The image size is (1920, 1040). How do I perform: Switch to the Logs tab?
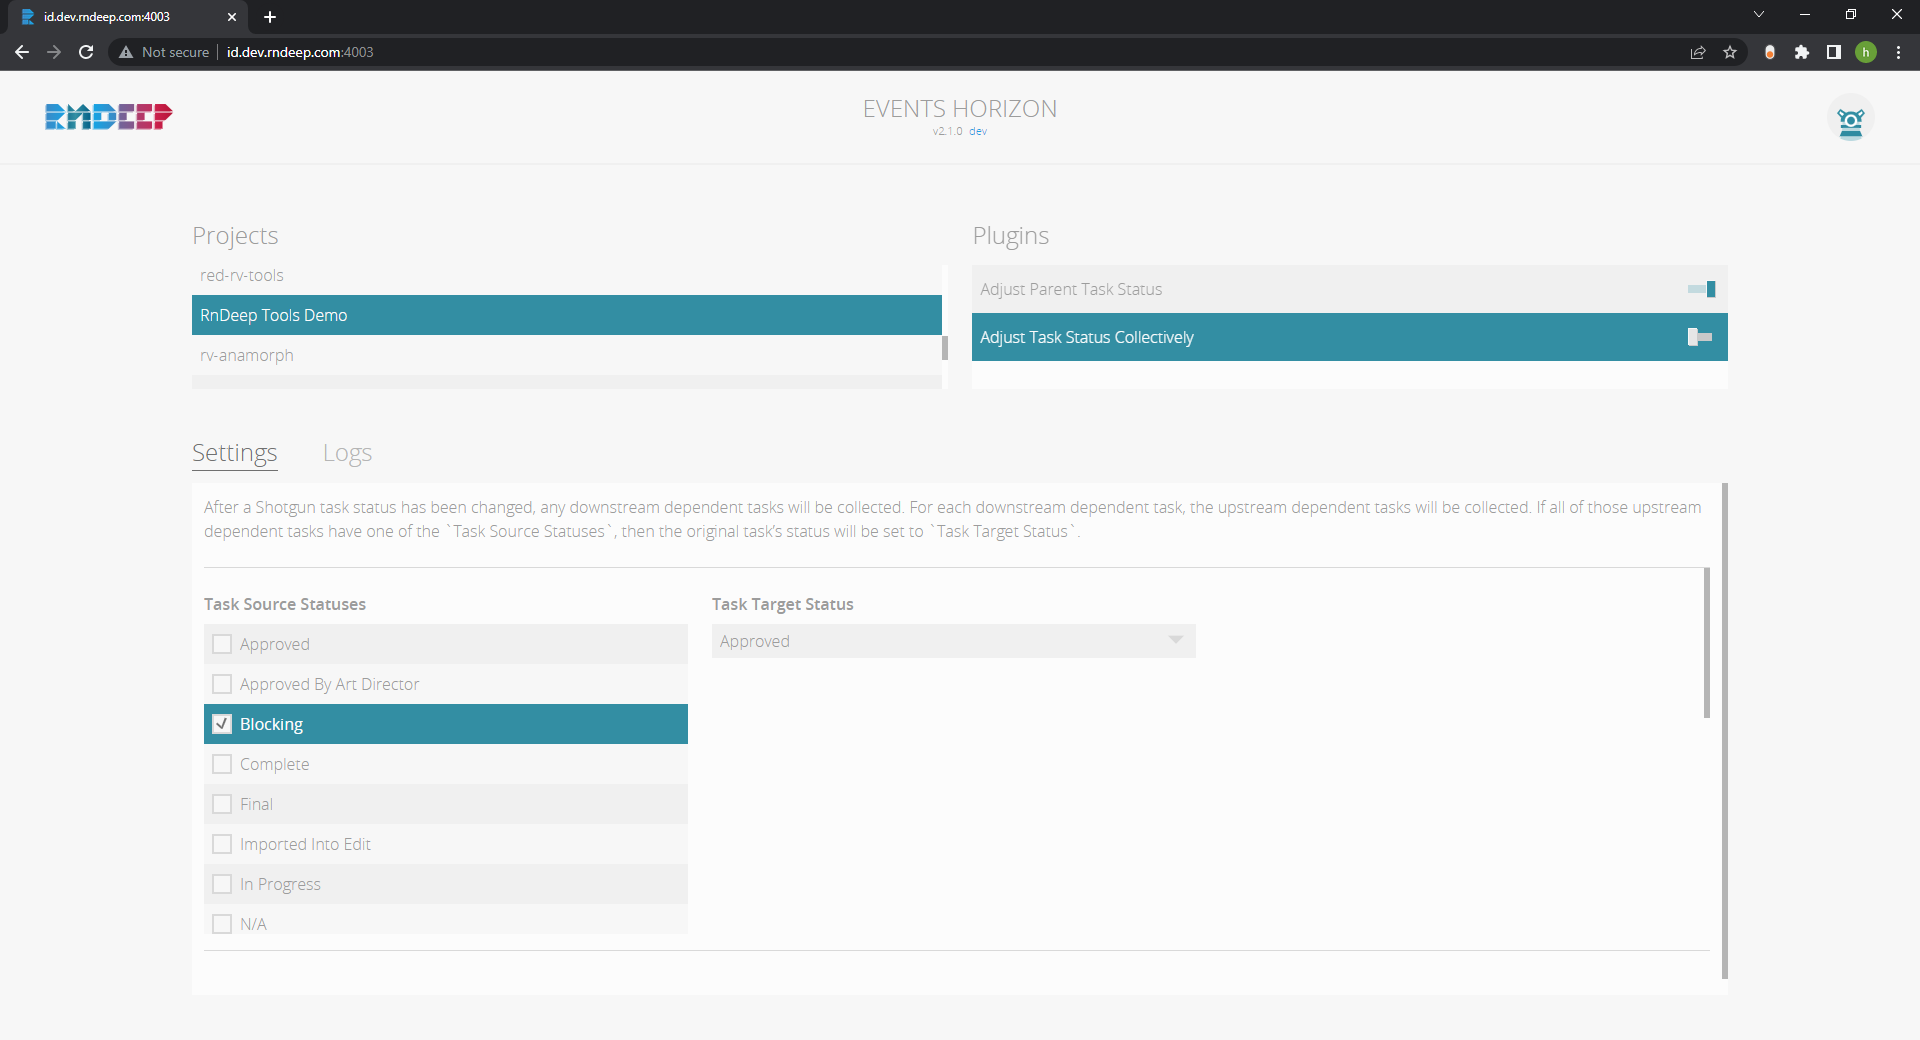[347, 453]
